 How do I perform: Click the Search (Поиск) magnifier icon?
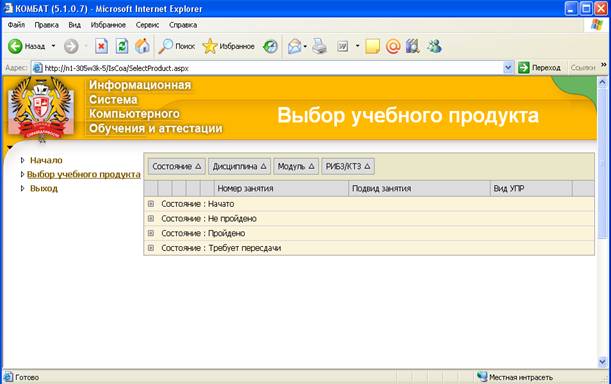(165, 46)
